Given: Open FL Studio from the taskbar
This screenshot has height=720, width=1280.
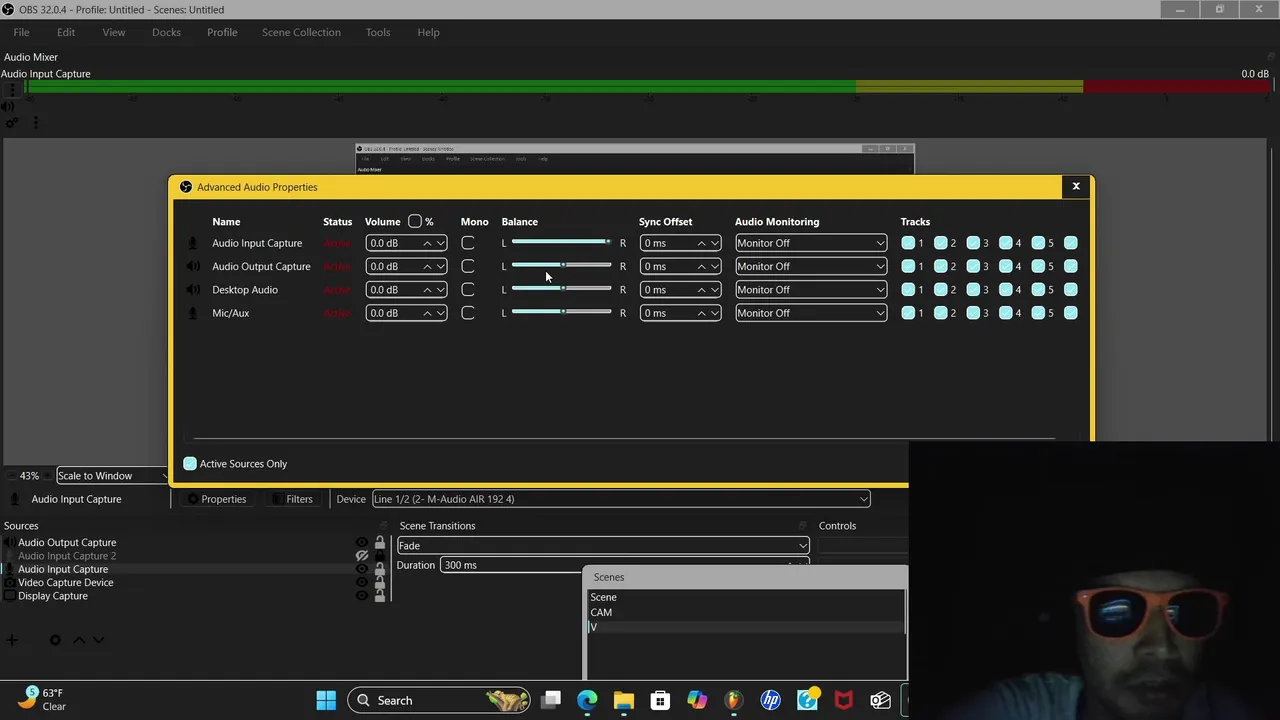Looking at the screenshot, I should (733, 700).
